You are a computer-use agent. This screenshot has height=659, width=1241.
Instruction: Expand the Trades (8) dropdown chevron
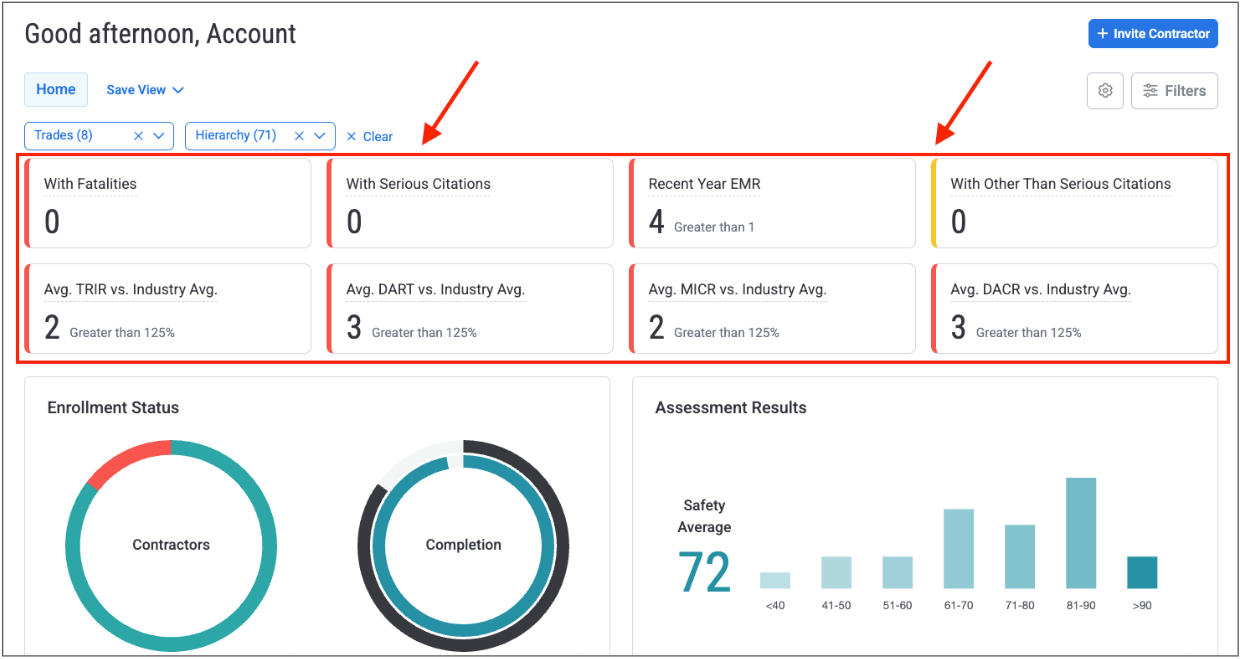click(159, 136)
